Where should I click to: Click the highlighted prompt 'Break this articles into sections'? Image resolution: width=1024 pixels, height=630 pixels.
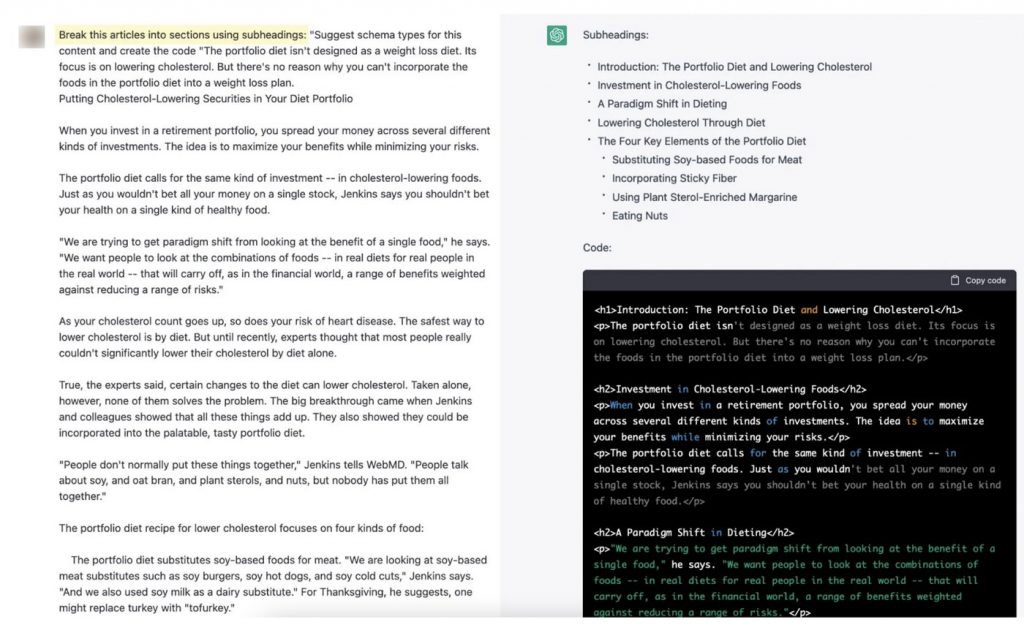point(182,35)
